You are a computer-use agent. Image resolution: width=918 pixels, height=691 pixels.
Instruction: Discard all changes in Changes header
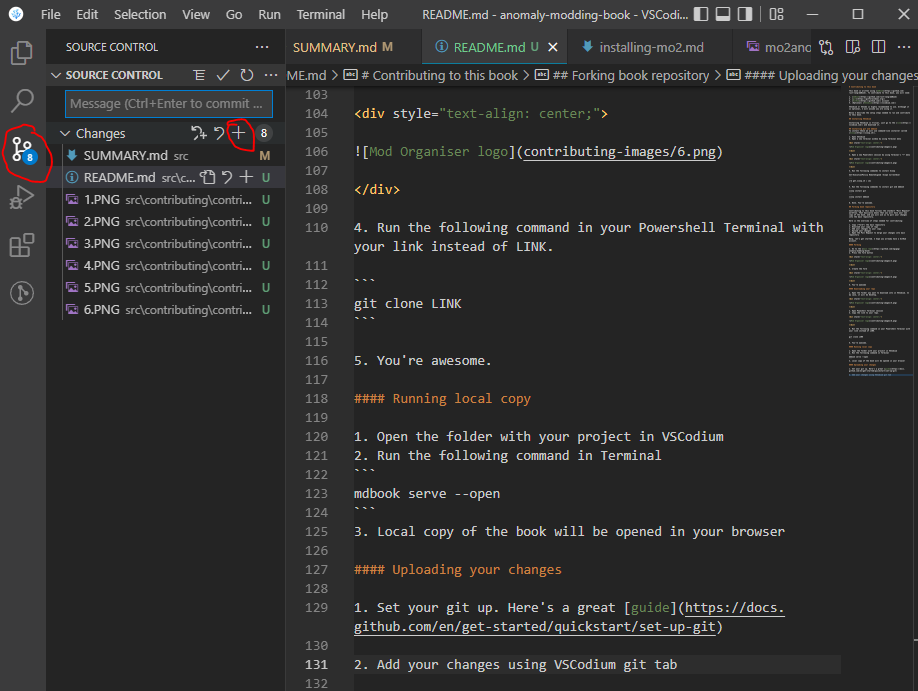pos(219,134)
